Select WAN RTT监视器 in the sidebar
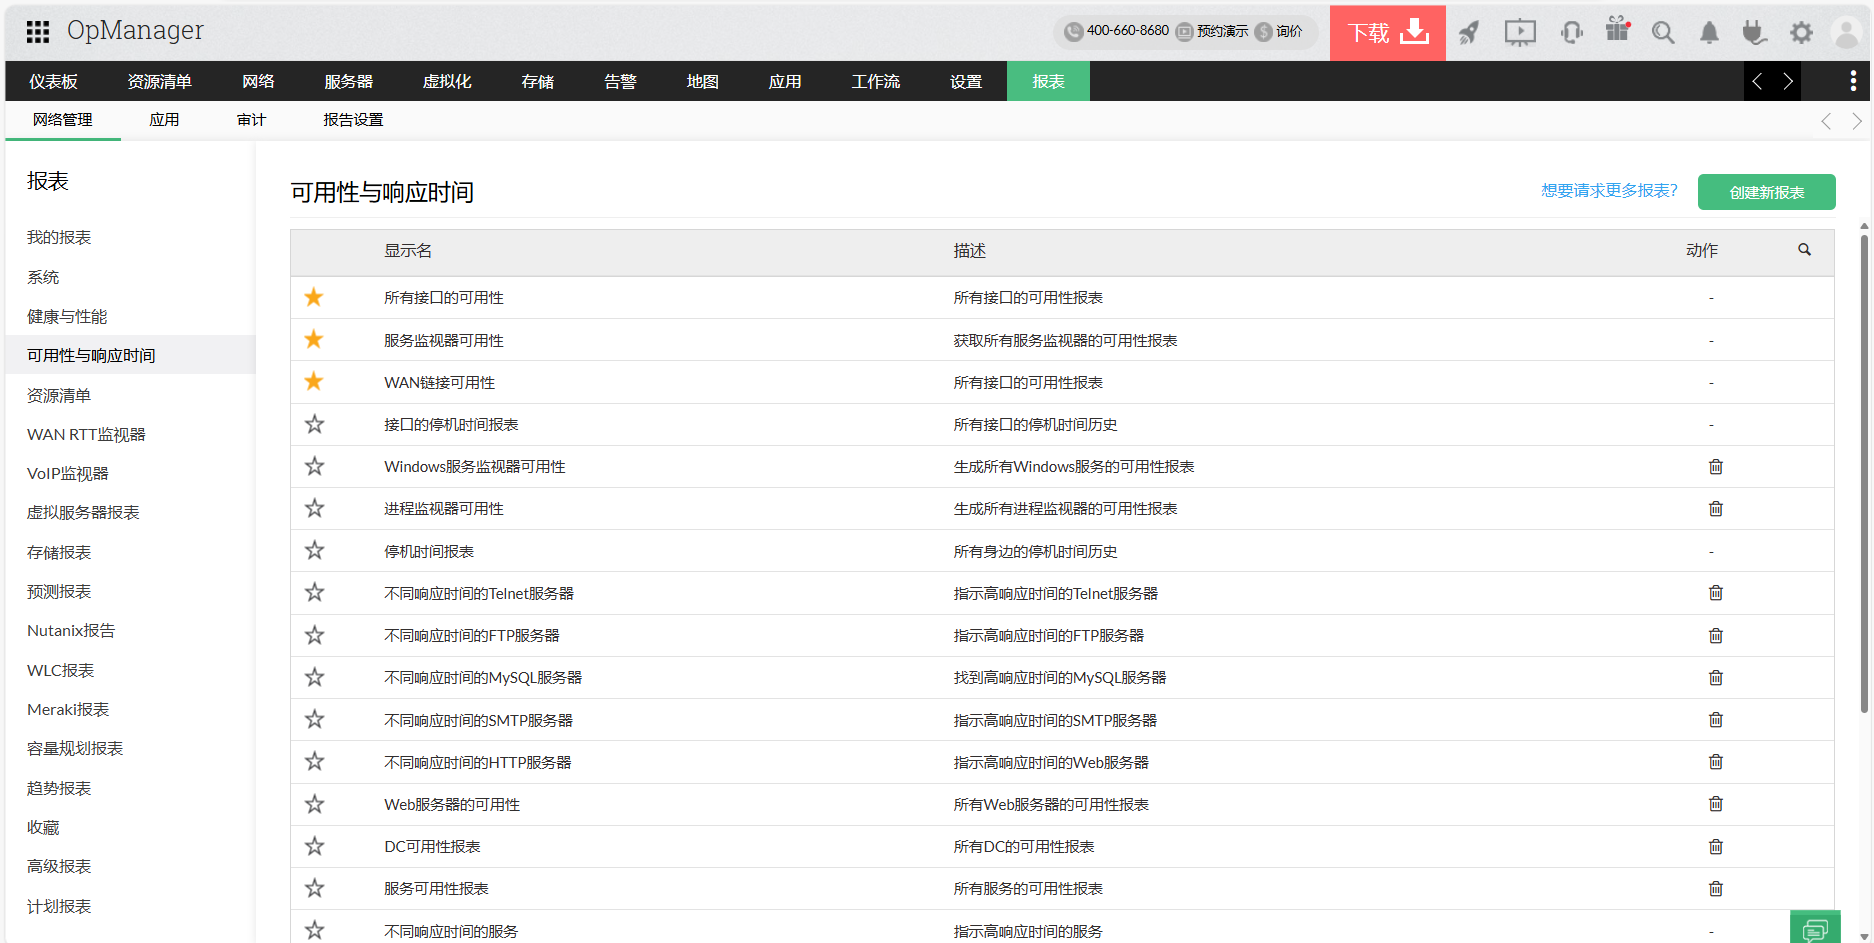 [x=86, y=435]
